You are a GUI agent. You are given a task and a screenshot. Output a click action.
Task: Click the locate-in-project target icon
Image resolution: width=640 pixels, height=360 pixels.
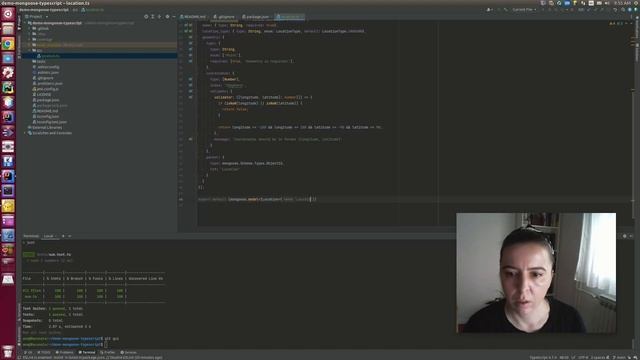click(146, 17)
